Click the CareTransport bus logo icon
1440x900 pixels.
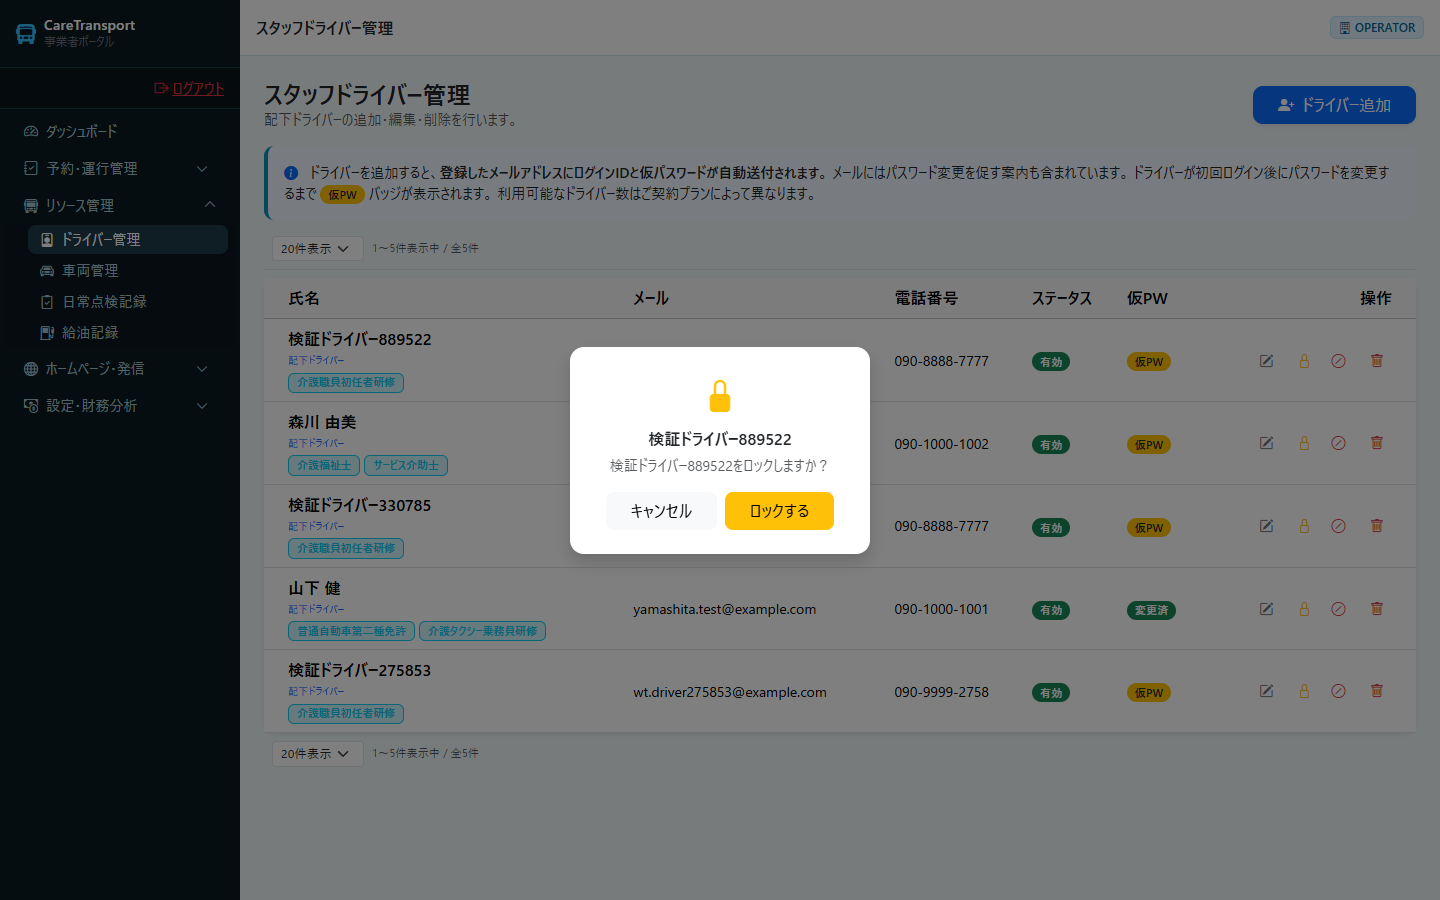[26, 34]
